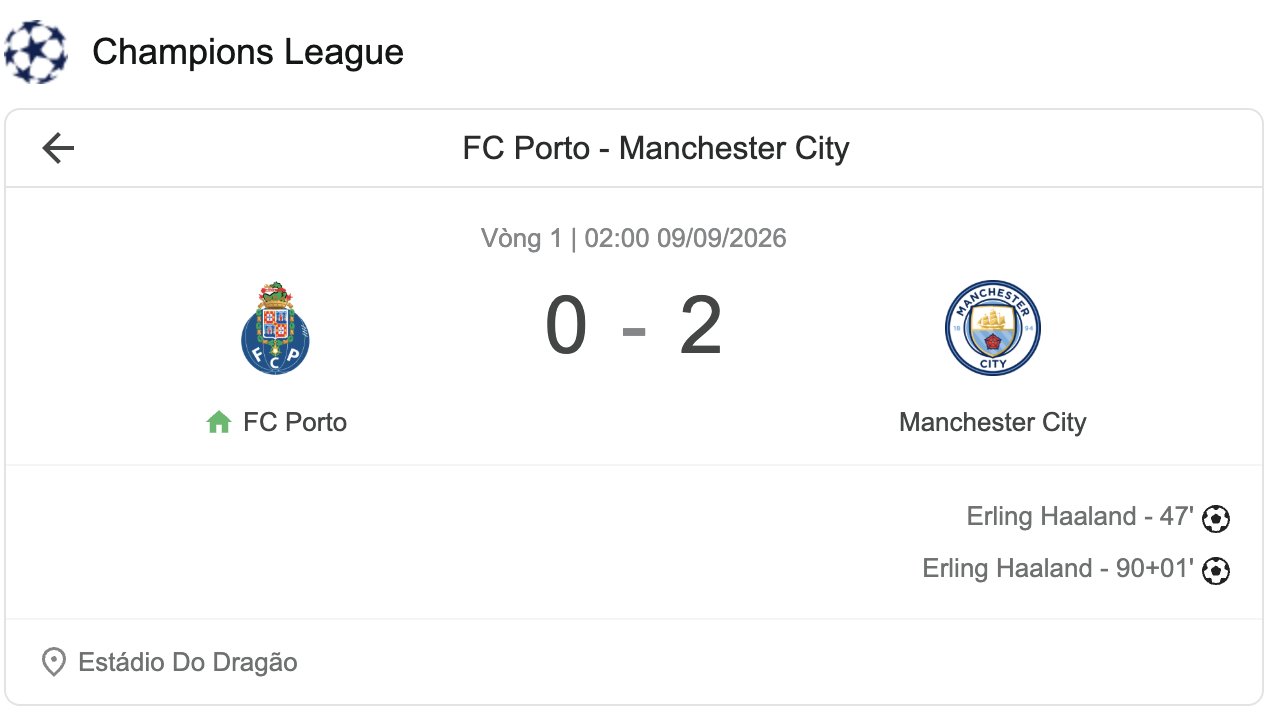Click Manchester City's score of 2
The width and height of the screenshot is (1270, 714).
point(701,328)
